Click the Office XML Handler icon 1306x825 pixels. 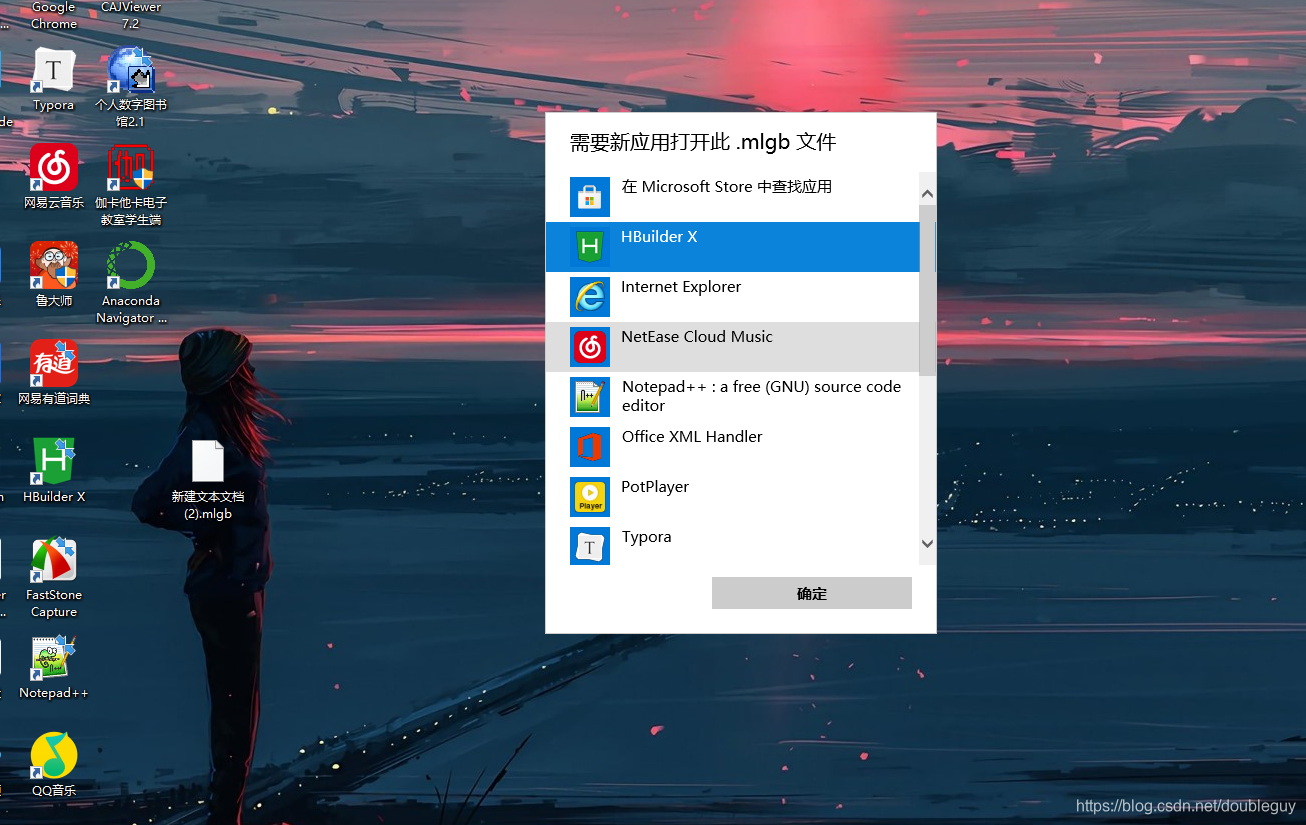(590, 447)
